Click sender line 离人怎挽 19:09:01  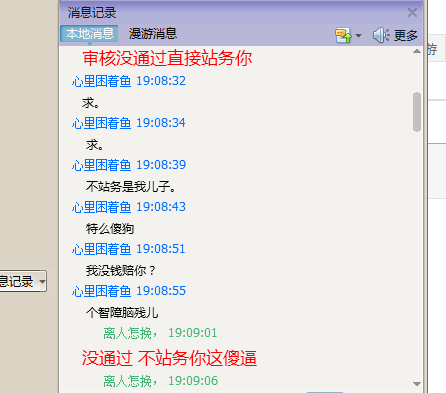click(160, 333)
